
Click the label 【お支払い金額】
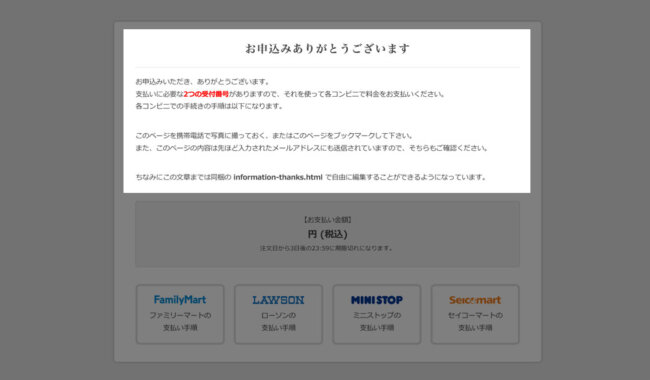[327, 220]
